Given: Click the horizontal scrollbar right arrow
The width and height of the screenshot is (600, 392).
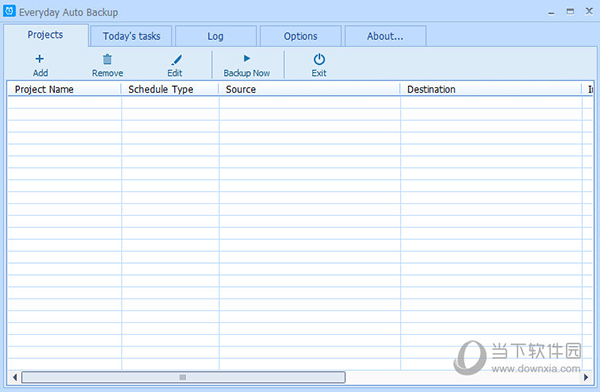Looking at the screenshot, I should coord(586,377).
